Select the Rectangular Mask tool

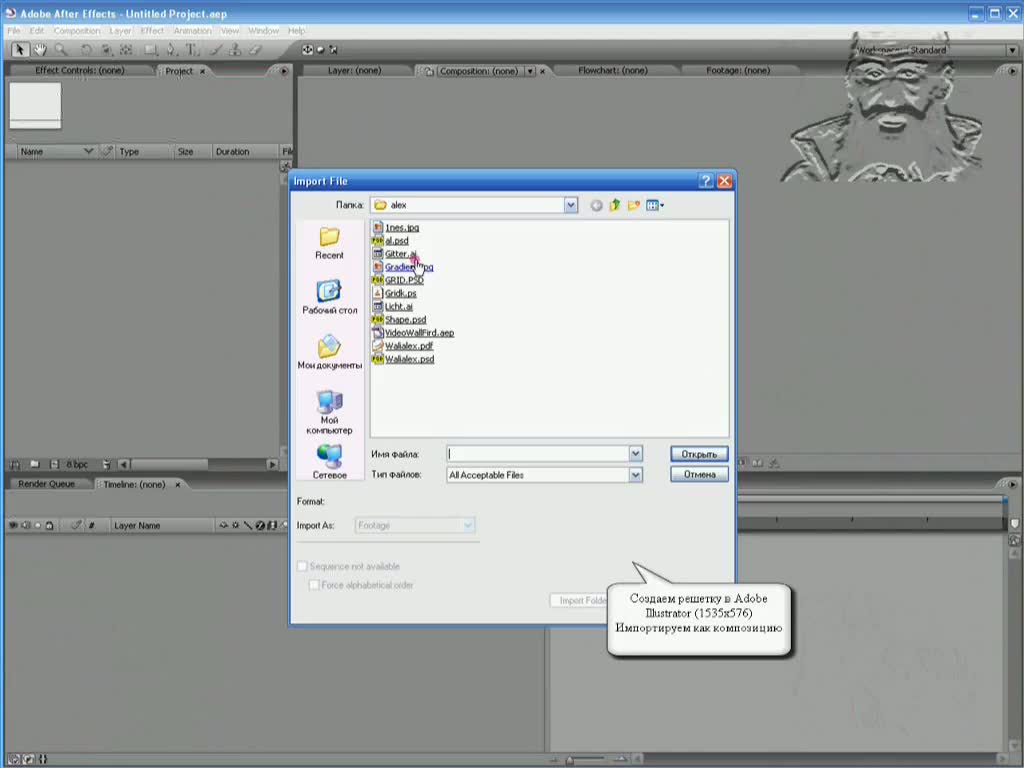[x=151, y=50]
